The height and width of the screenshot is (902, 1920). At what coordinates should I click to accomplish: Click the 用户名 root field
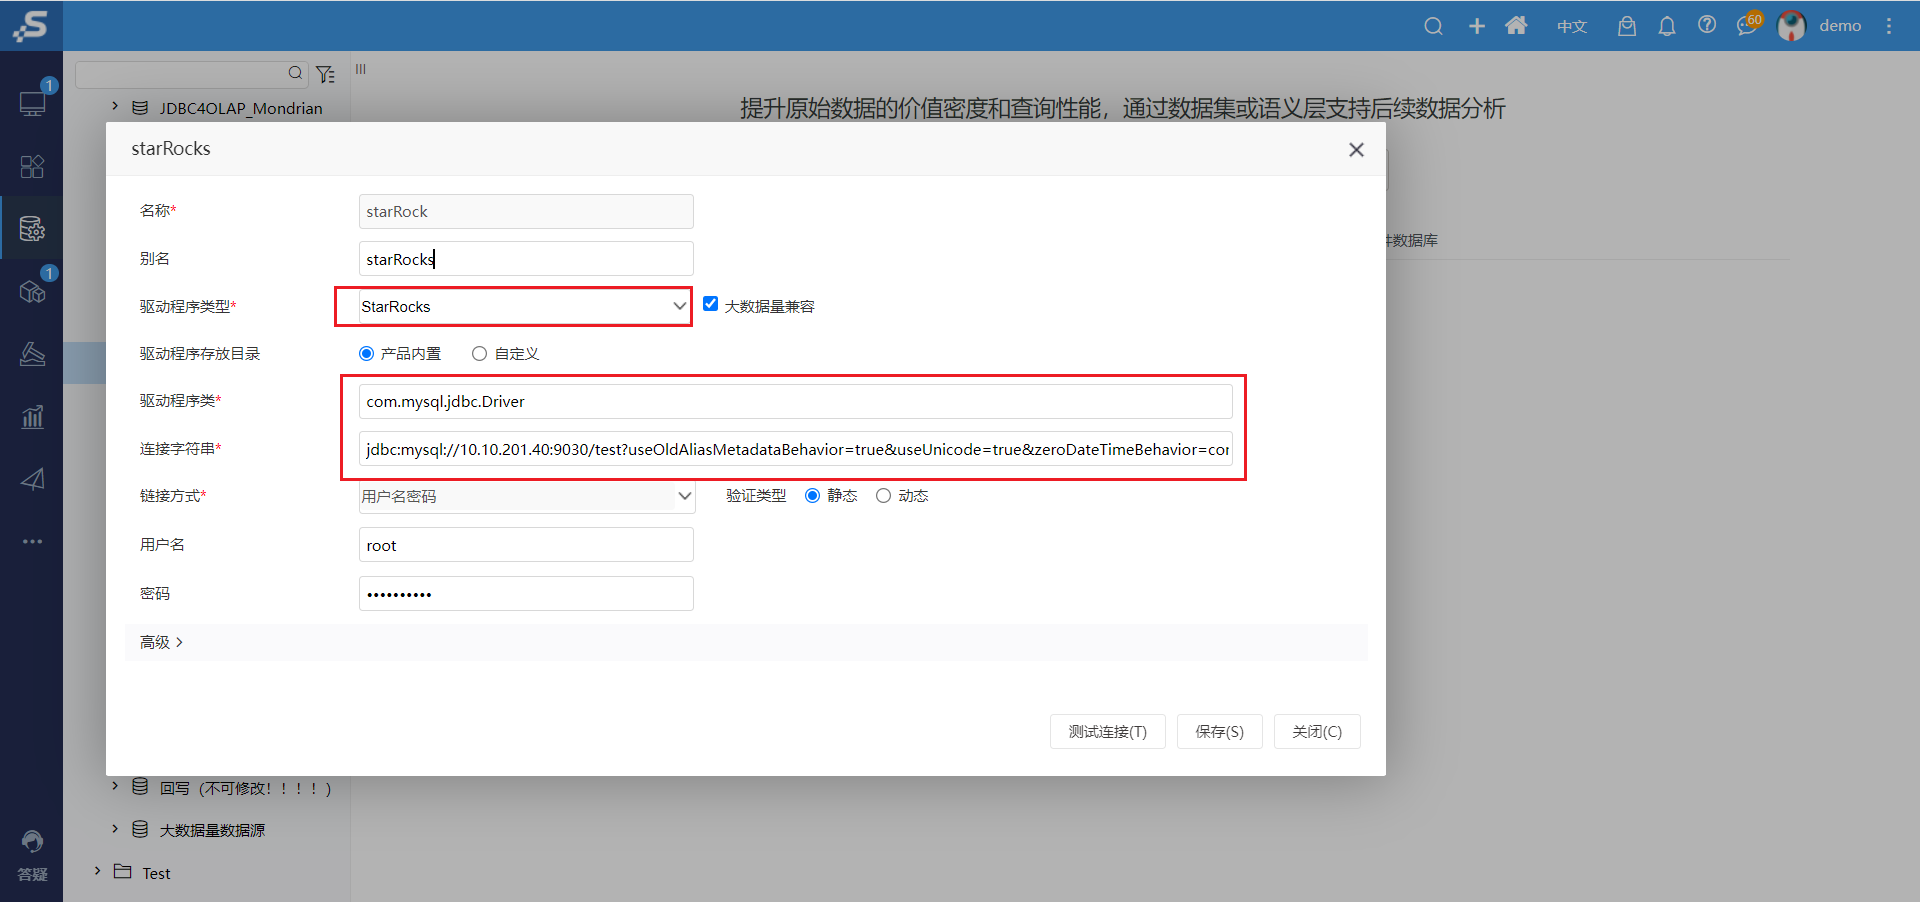526,545
